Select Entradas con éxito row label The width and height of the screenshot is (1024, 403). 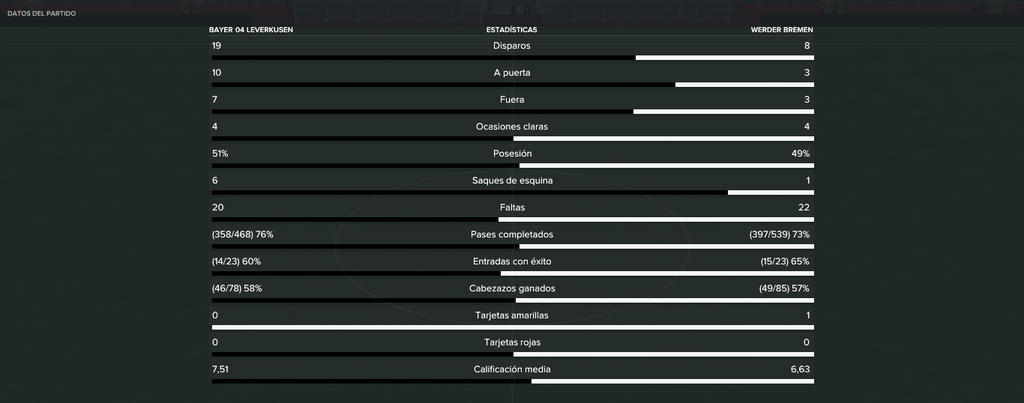512,261
